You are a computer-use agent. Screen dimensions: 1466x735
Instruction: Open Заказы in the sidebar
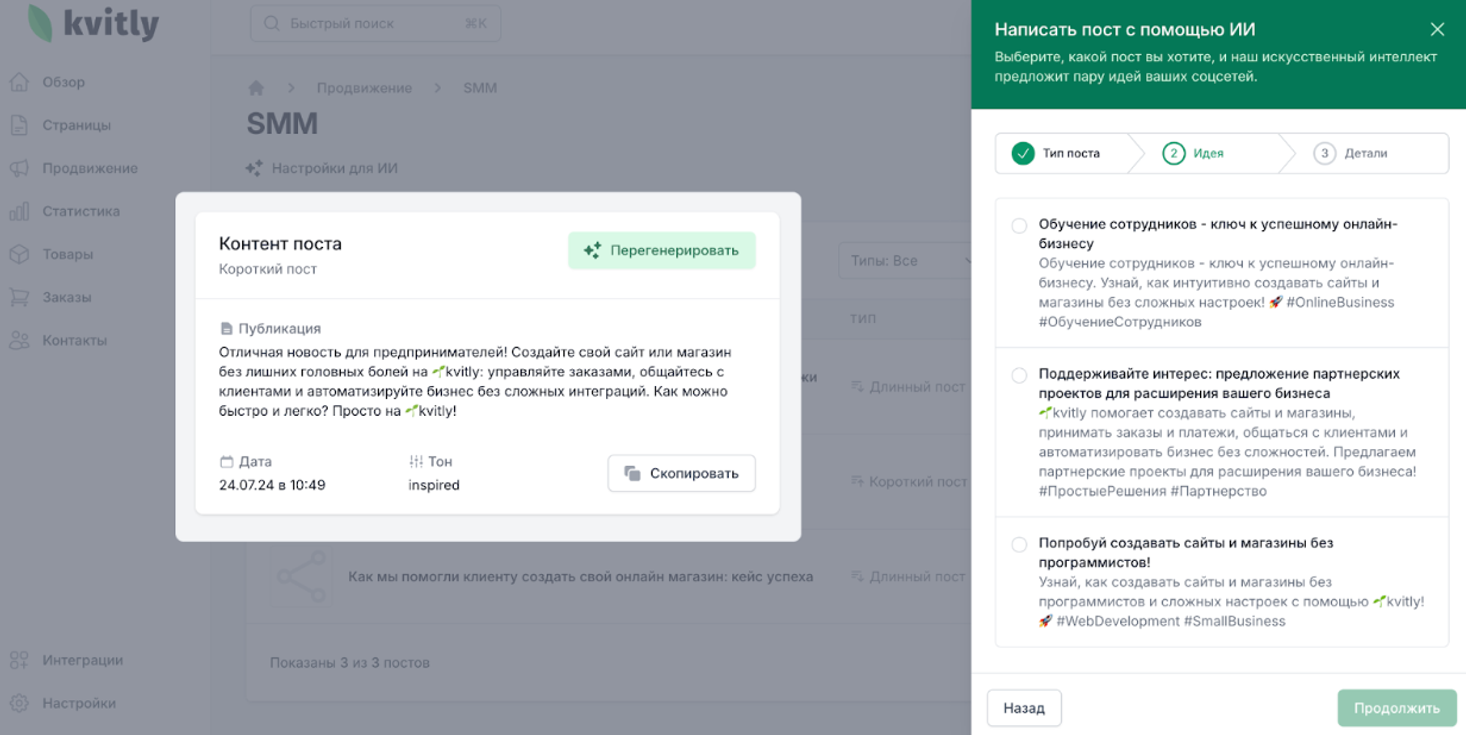tap(66, 297)
